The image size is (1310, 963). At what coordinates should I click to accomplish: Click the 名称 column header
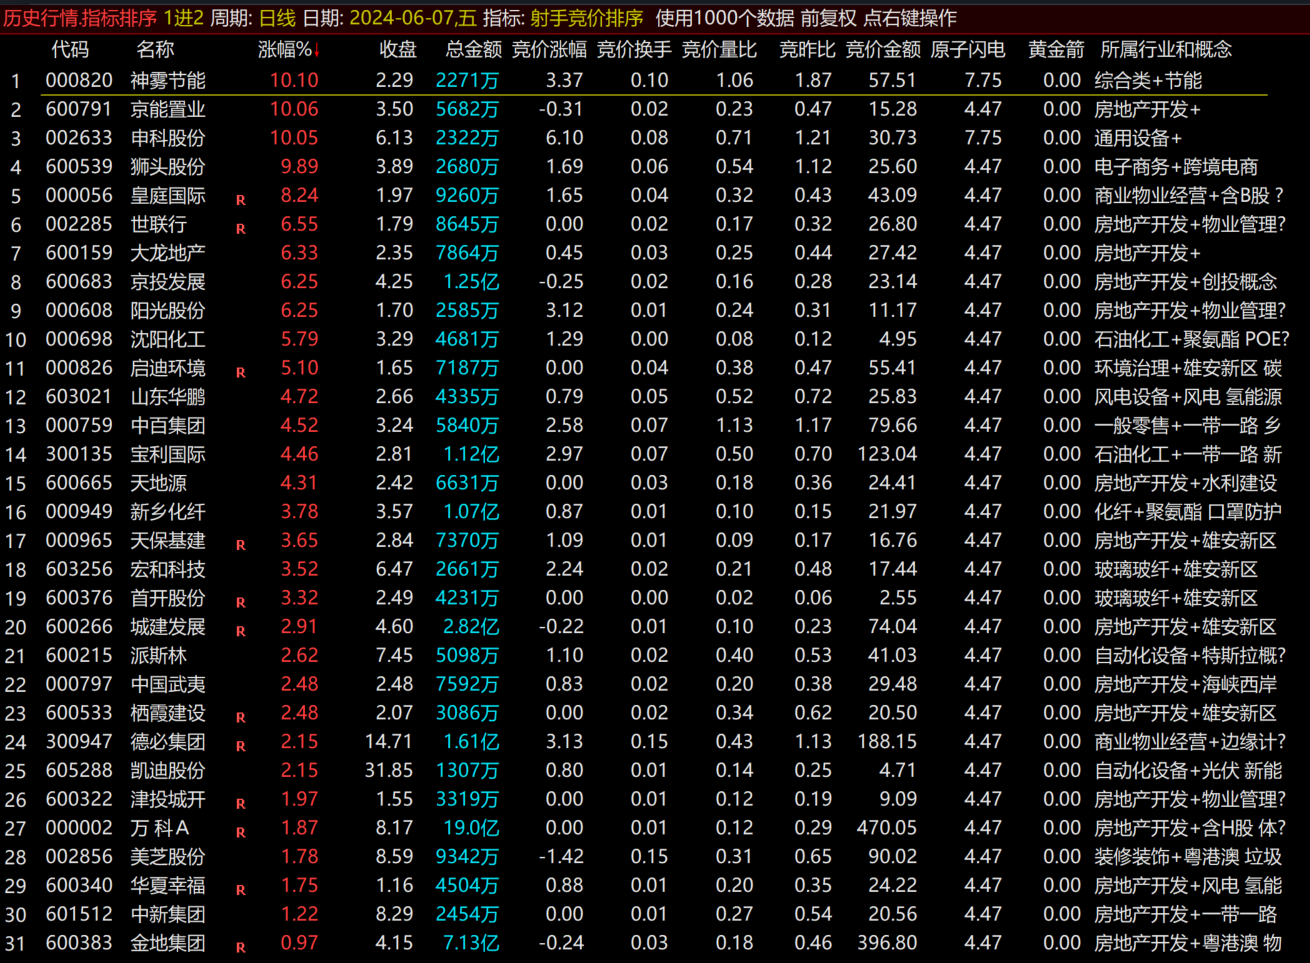click(x=155, y=49)
